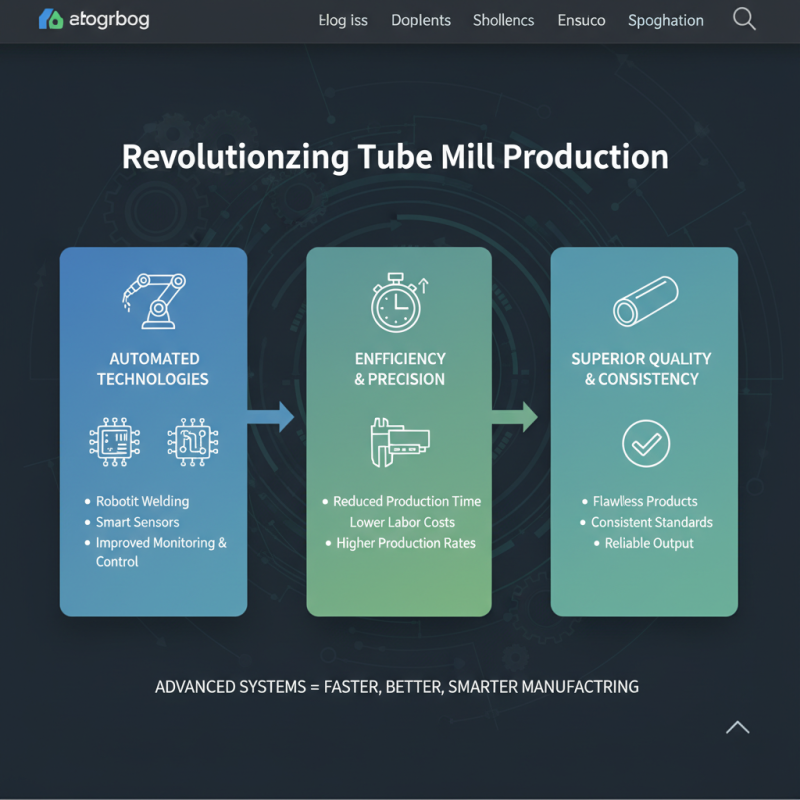Click the Flawless Products bullet point

(644, 501)
